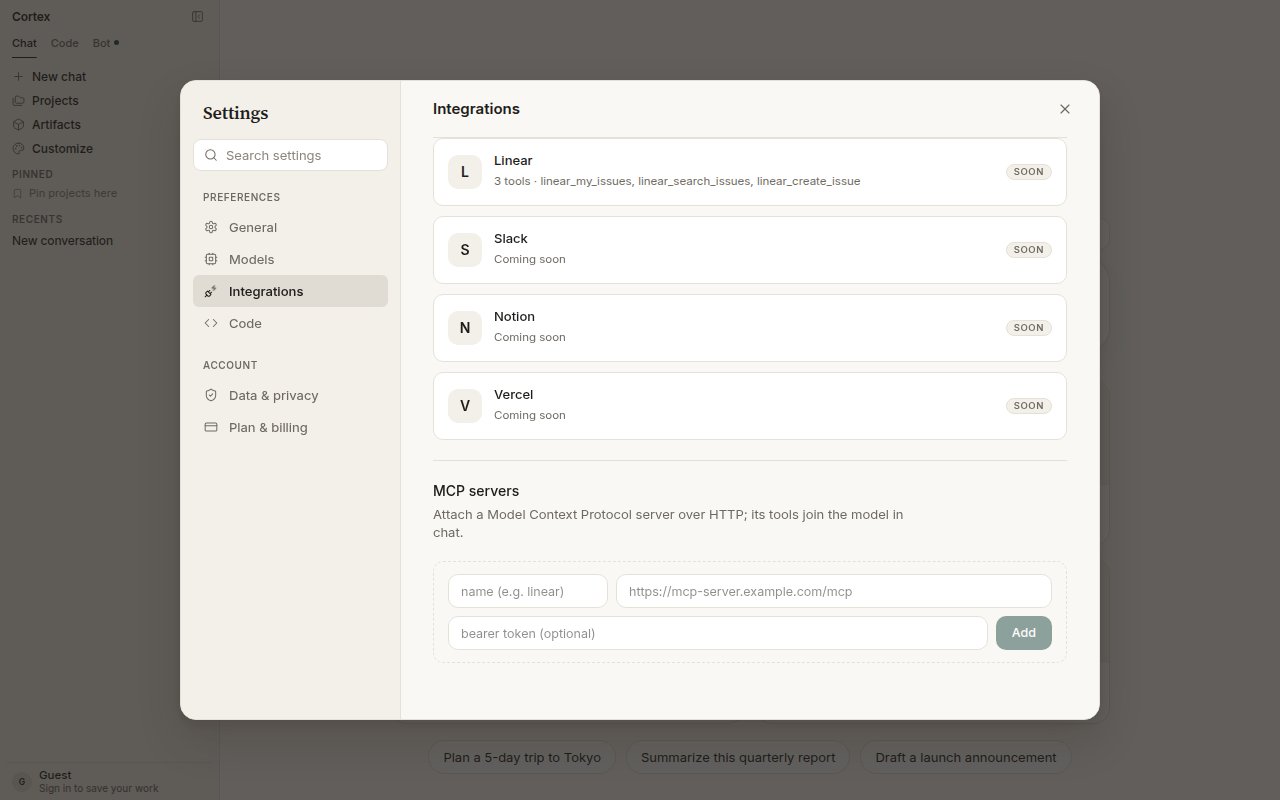Click the Integrations plug icon

tap(211, 291)
